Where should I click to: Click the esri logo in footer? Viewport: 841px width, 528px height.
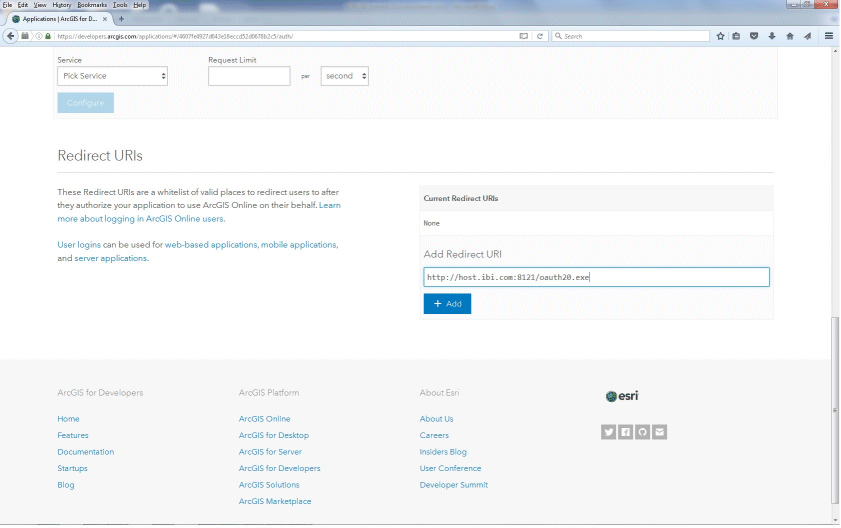pyautogui.click(x=622, y=396)
